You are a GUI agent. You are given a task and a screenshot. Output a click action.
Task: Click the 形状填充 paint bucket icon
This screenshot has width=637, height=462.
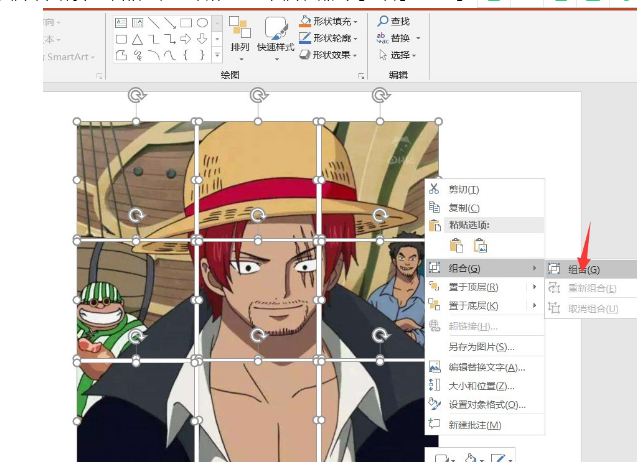(305, 21)
